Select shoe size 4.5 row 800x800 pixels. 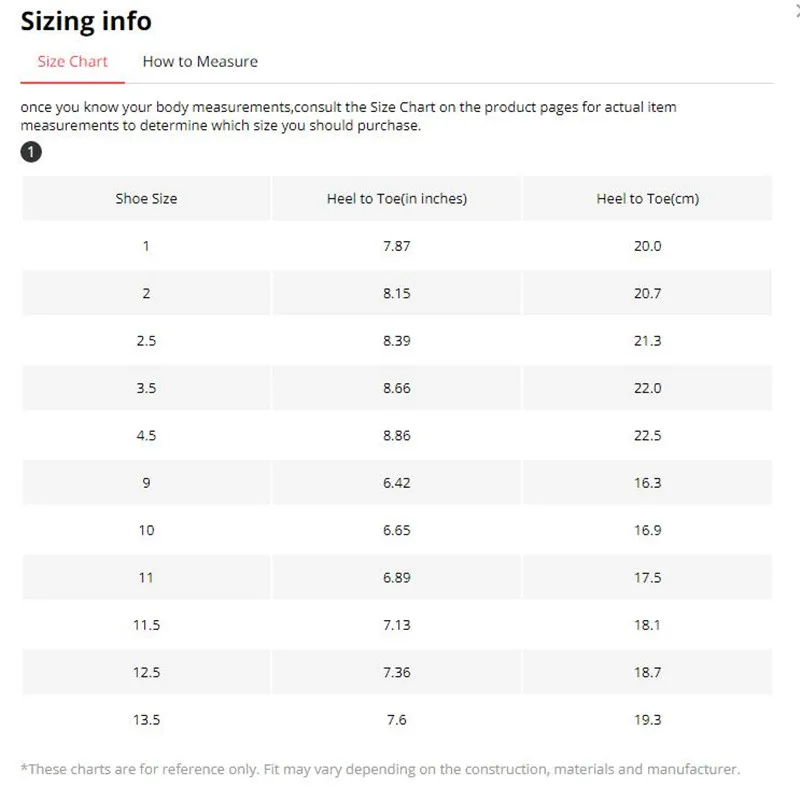coord(146,436)
